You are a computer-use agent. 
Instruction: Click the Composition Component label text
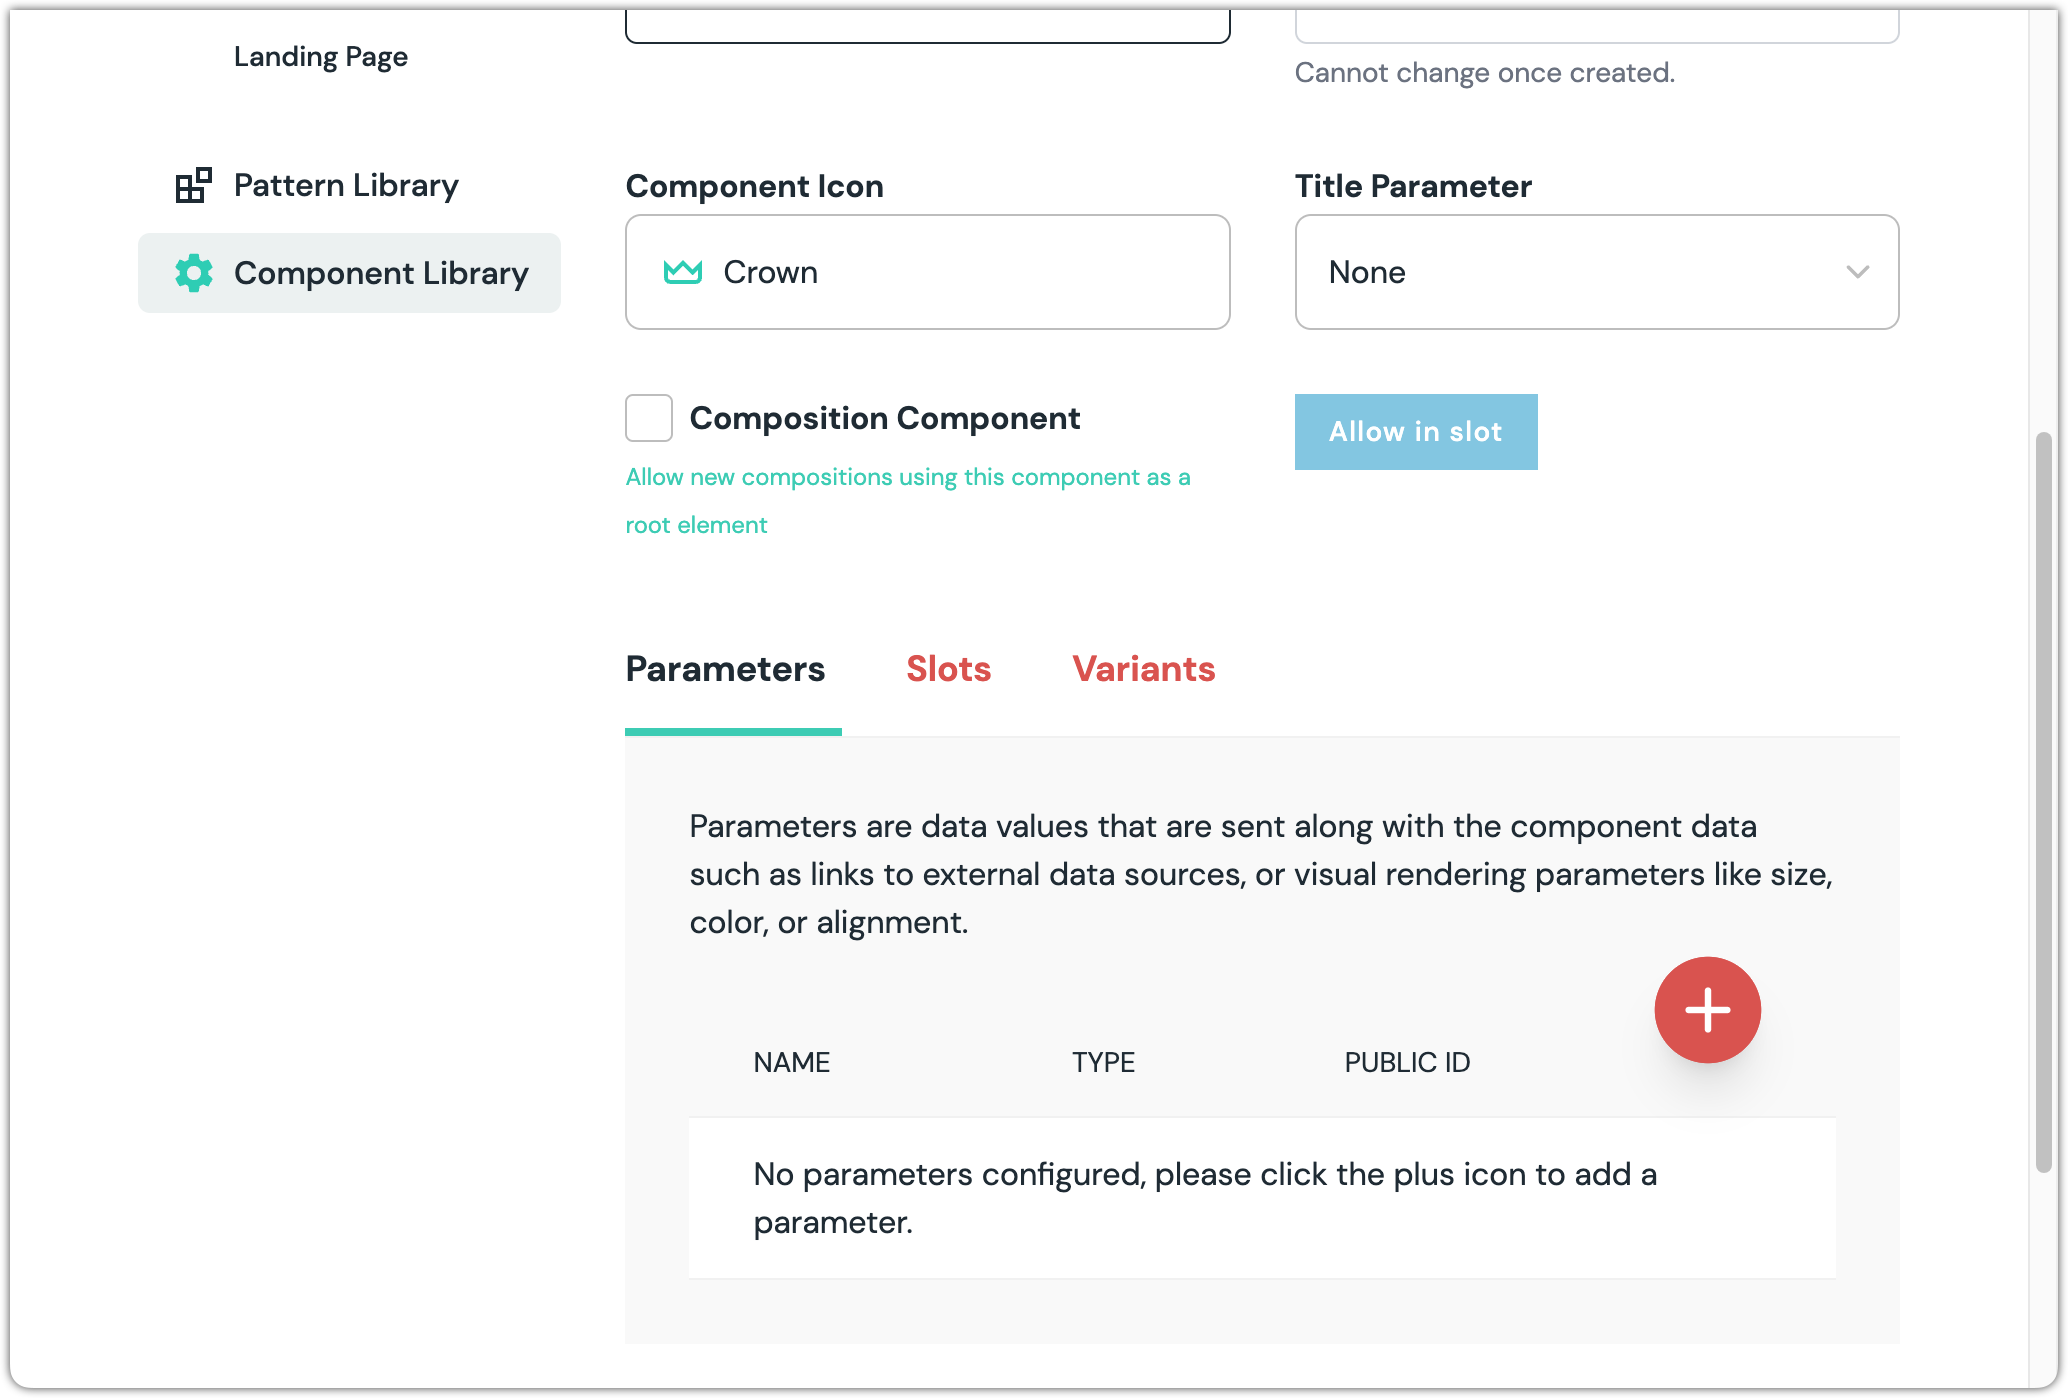click(884, 418)
